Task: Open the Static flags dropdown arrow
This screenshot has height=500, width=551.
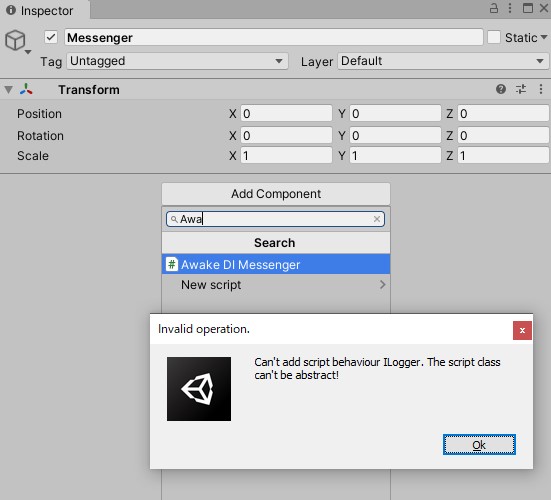Action: pyautogui.click(x=544, y=37)
